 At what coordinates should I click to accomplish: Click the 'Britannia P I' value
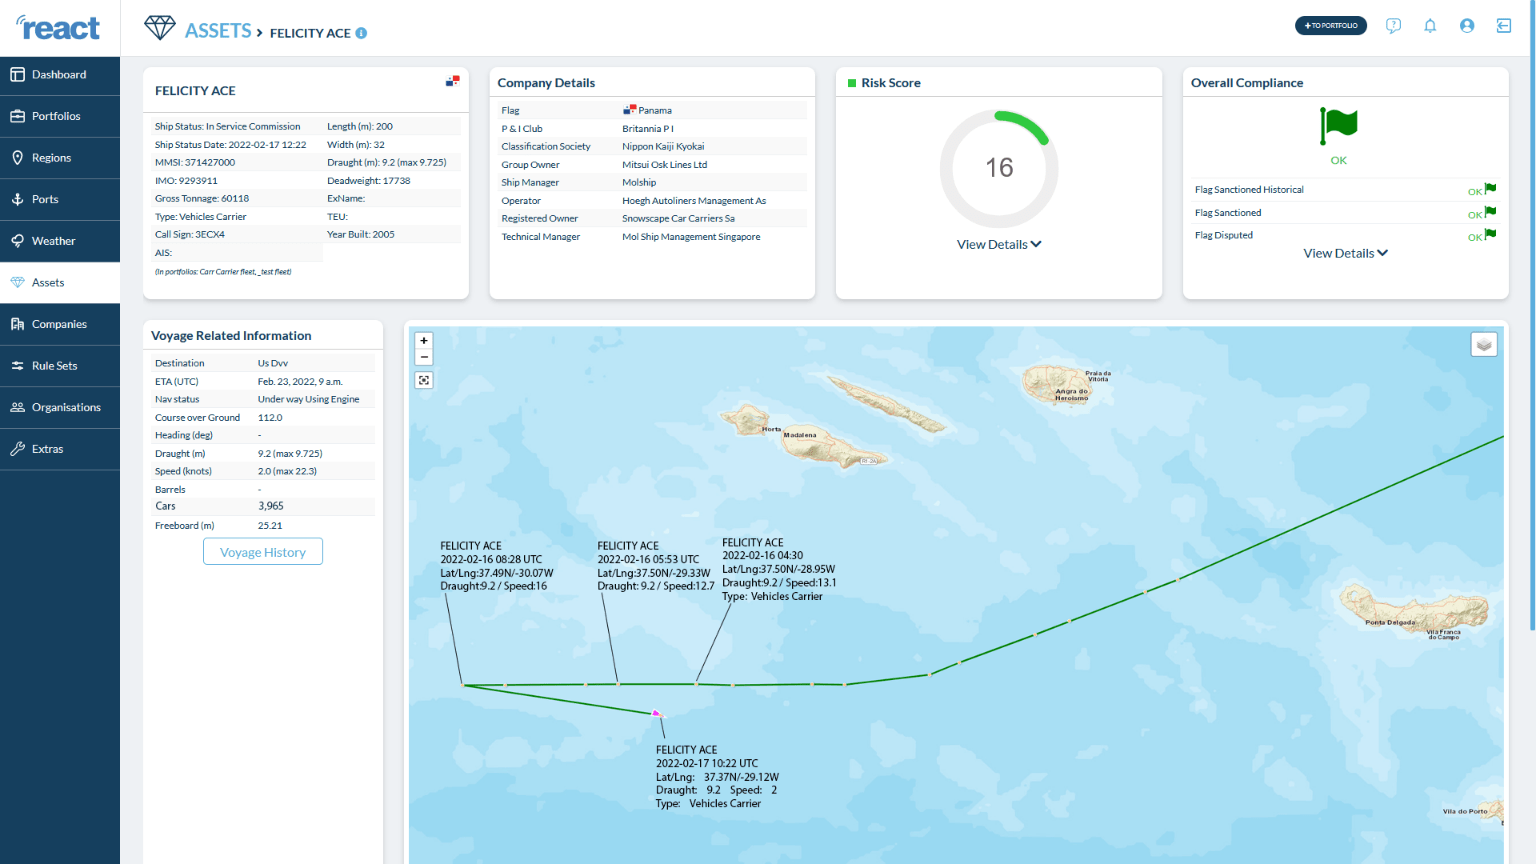pos(648,129)
